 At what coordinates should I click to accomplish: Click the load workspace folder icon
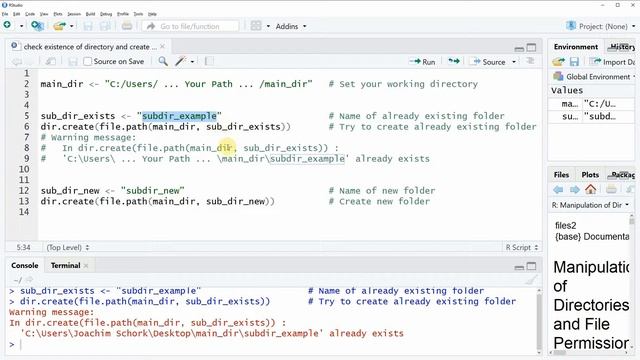point(558,62)
